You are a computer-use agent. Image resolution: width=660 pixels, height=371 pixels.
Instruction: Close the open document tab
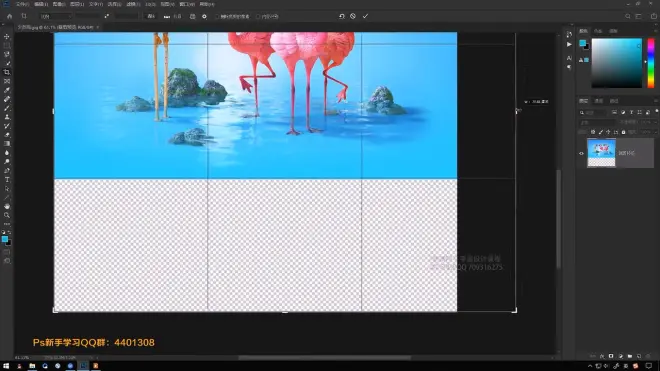pyautogui.click(x=98, y=27)
